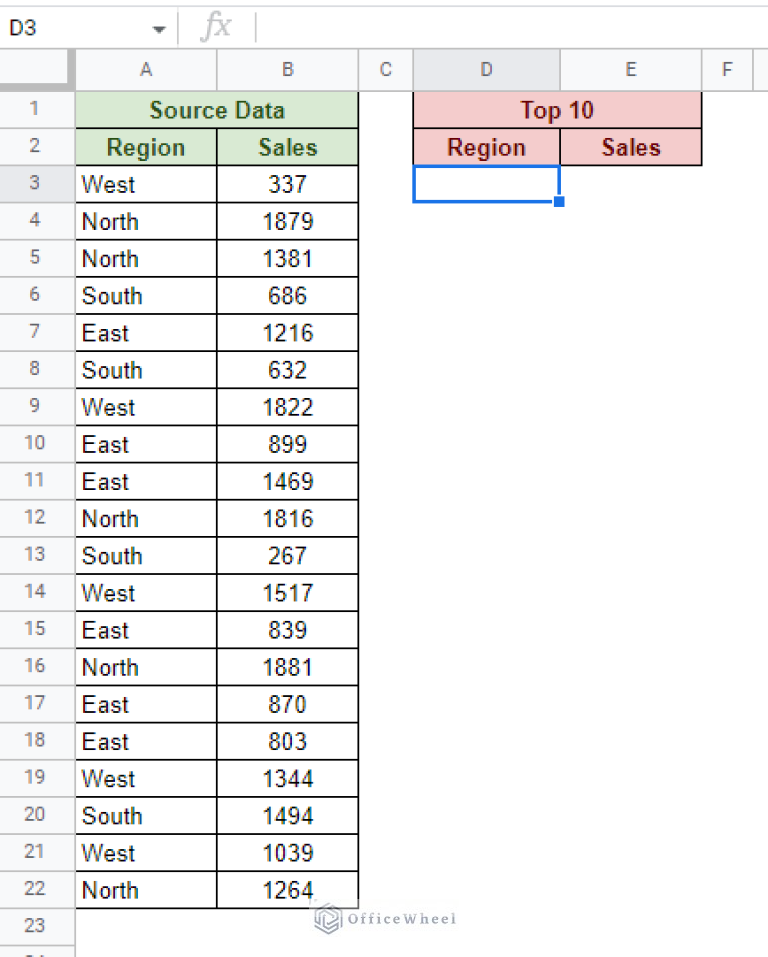Click the Select All corner box

coord(36,69)
